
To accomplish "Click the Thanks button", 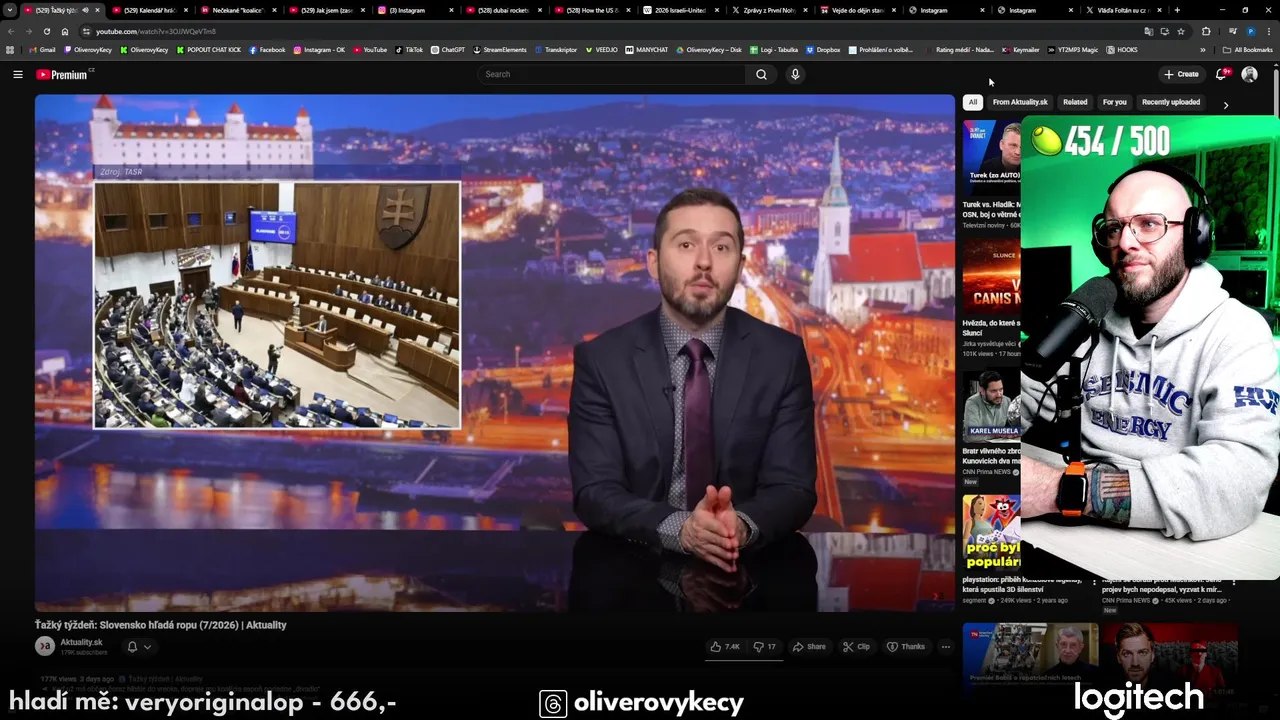I will (906, 647).
